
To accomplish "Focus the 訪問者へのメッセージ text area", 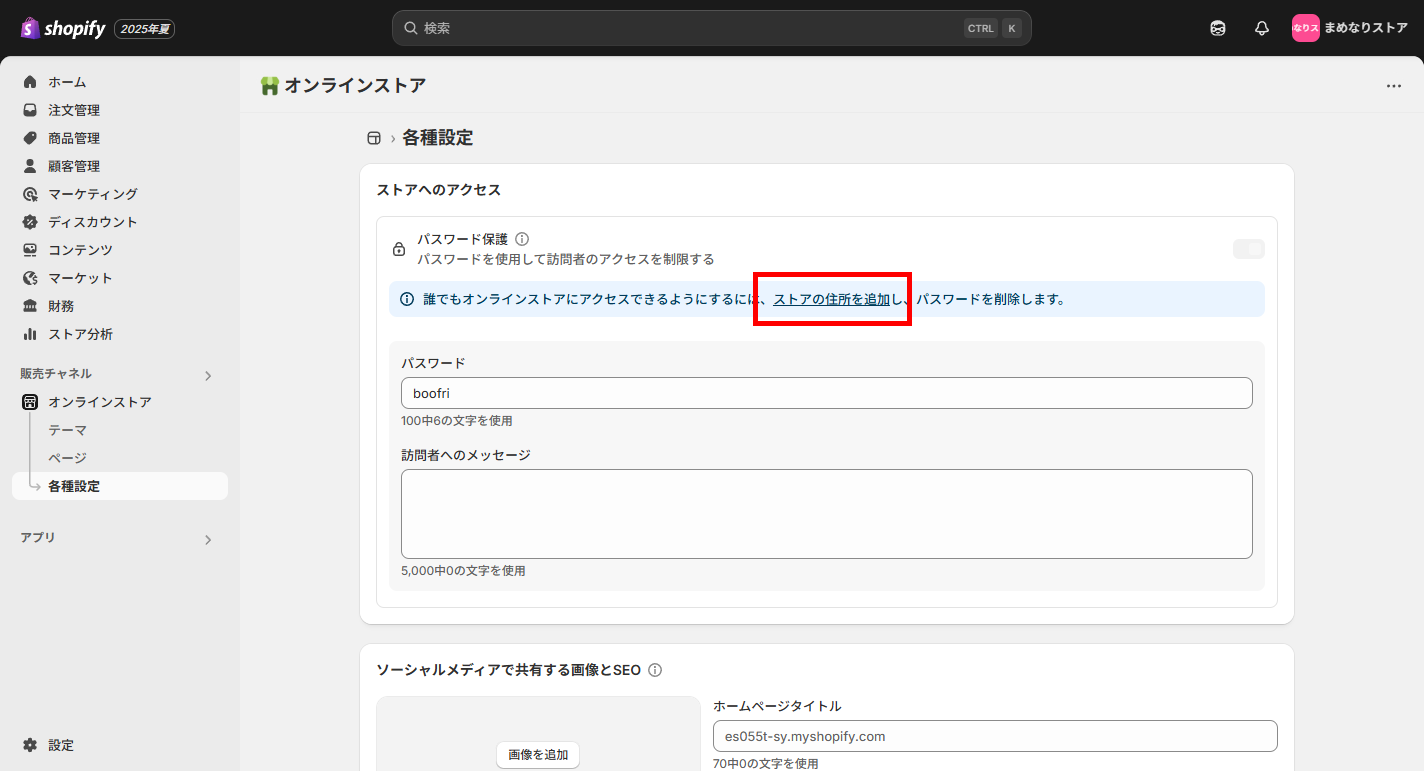I will 826,513.
